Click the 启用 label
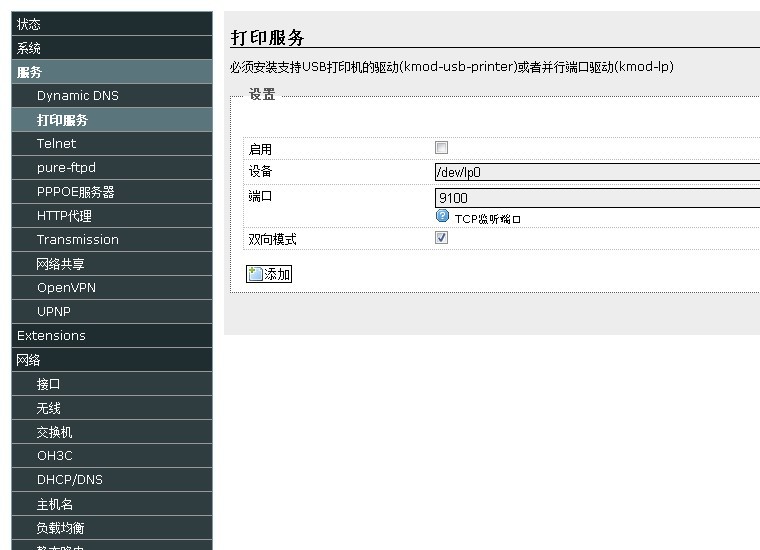This screenshot has height=550, width=760. coord(260,149)
